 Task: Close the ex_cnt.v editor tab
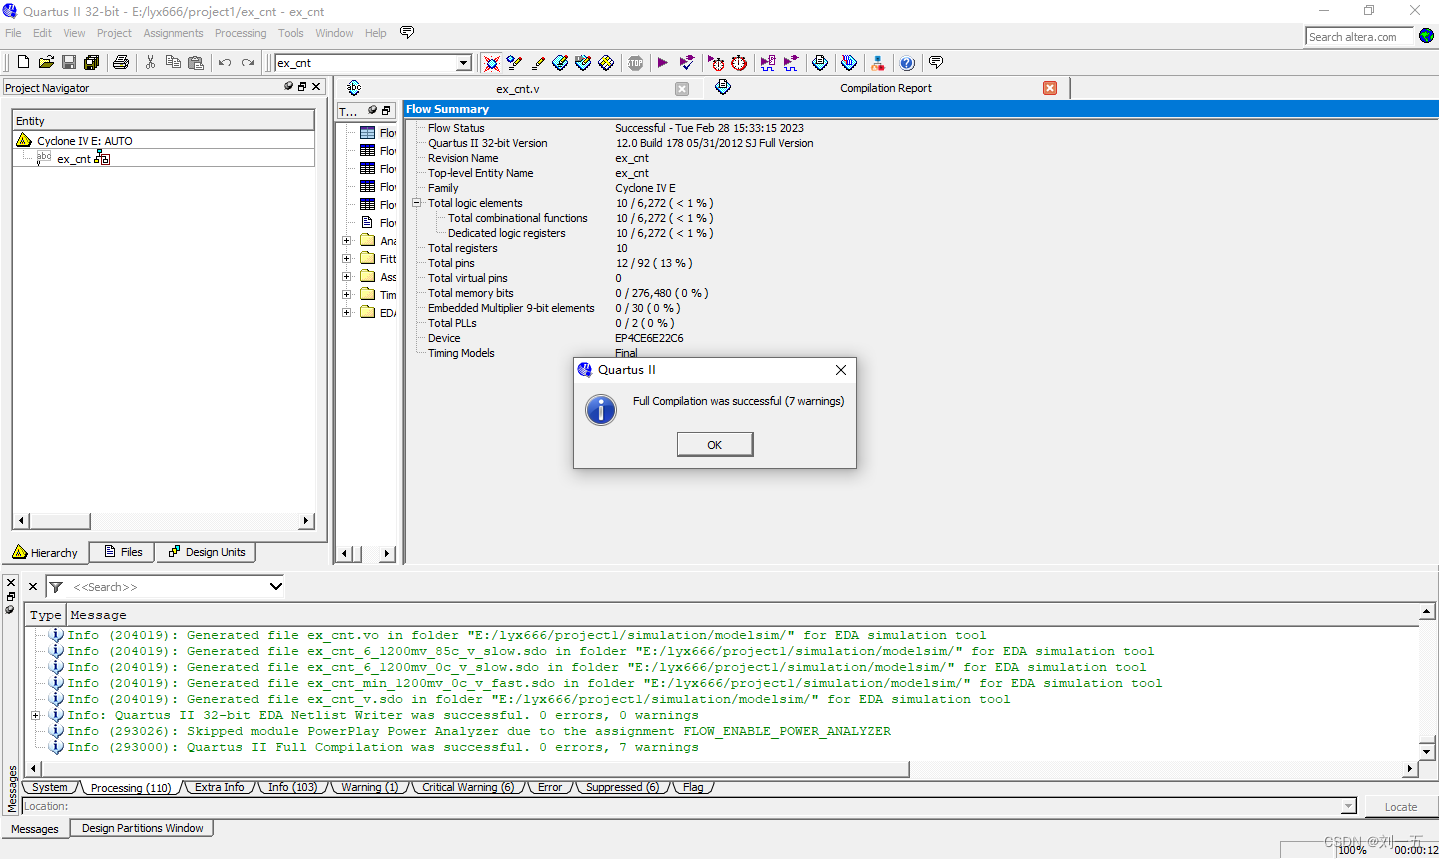[x=682, y=89]
